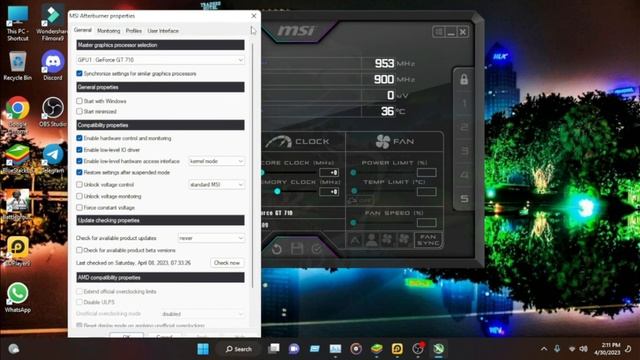Click the fan speed value field
Screen dimensions: 640x360
tap(427, 222)
